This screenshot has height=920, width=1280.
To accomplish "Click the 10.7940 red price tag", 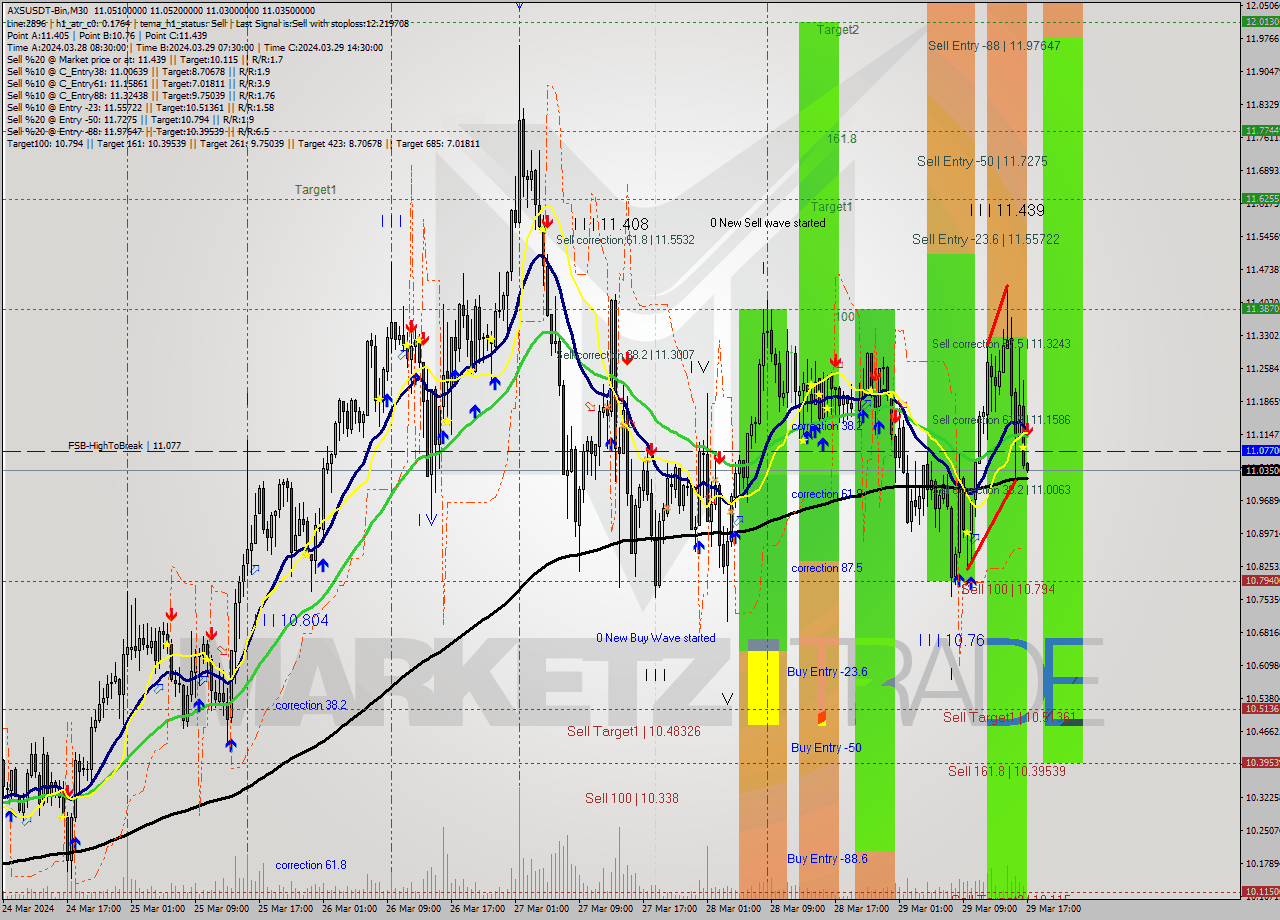I will point(1261,581).
